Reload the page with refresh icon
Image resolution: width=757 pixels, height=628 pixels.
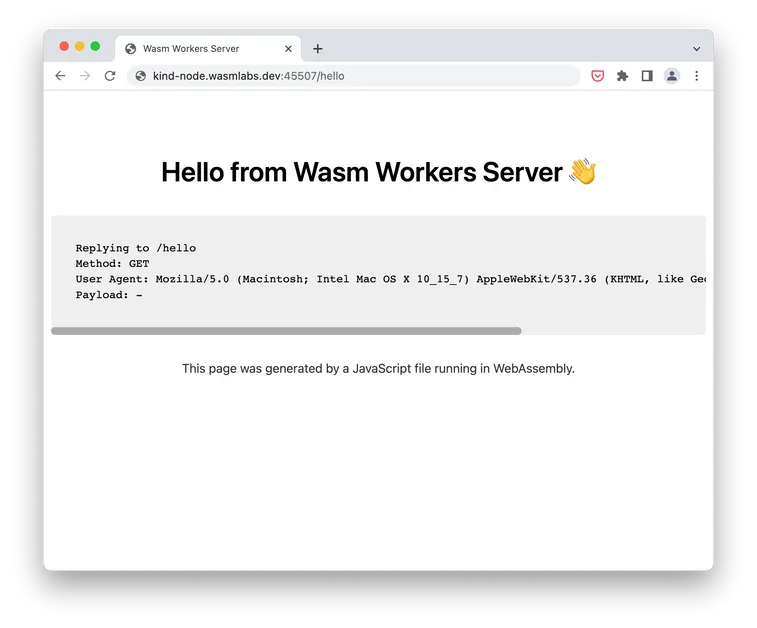coord(110,76)
